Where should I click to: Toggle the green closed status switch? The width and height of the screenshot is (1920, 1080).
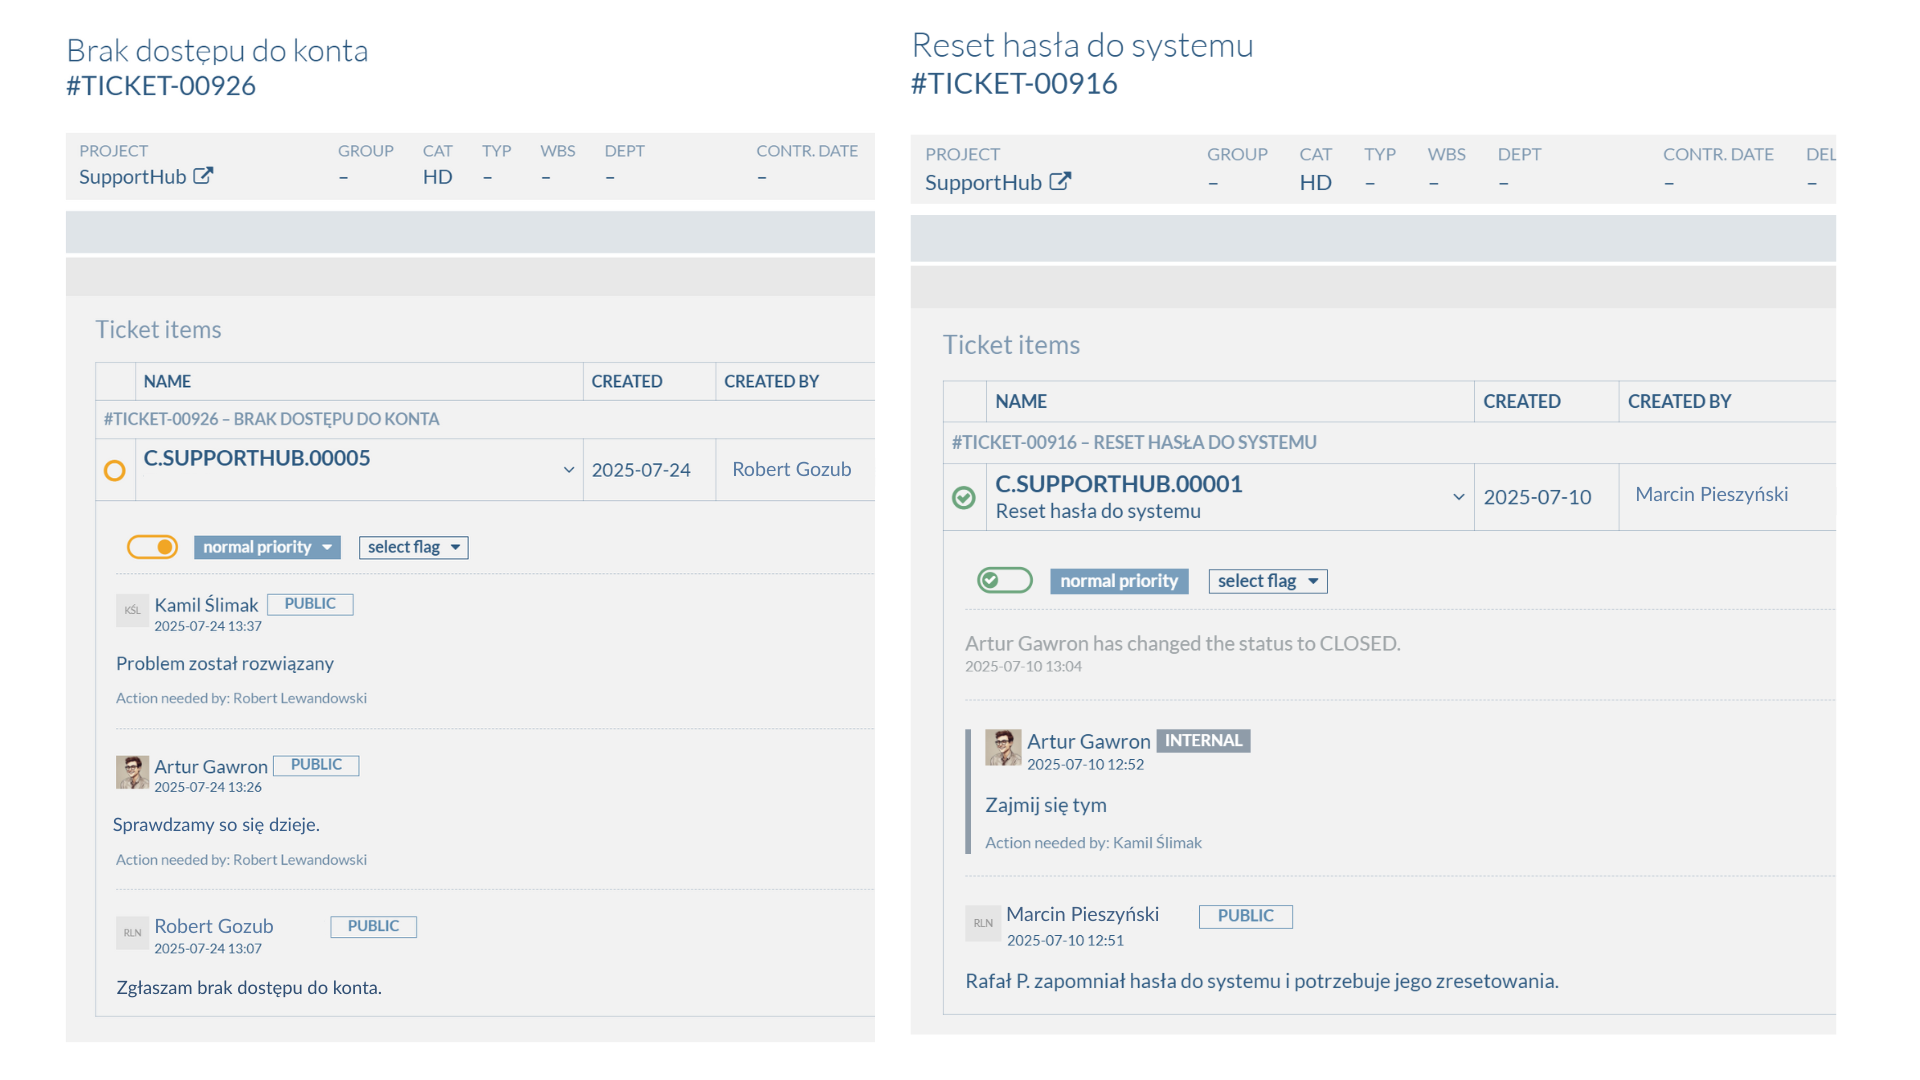[1005, 580]
